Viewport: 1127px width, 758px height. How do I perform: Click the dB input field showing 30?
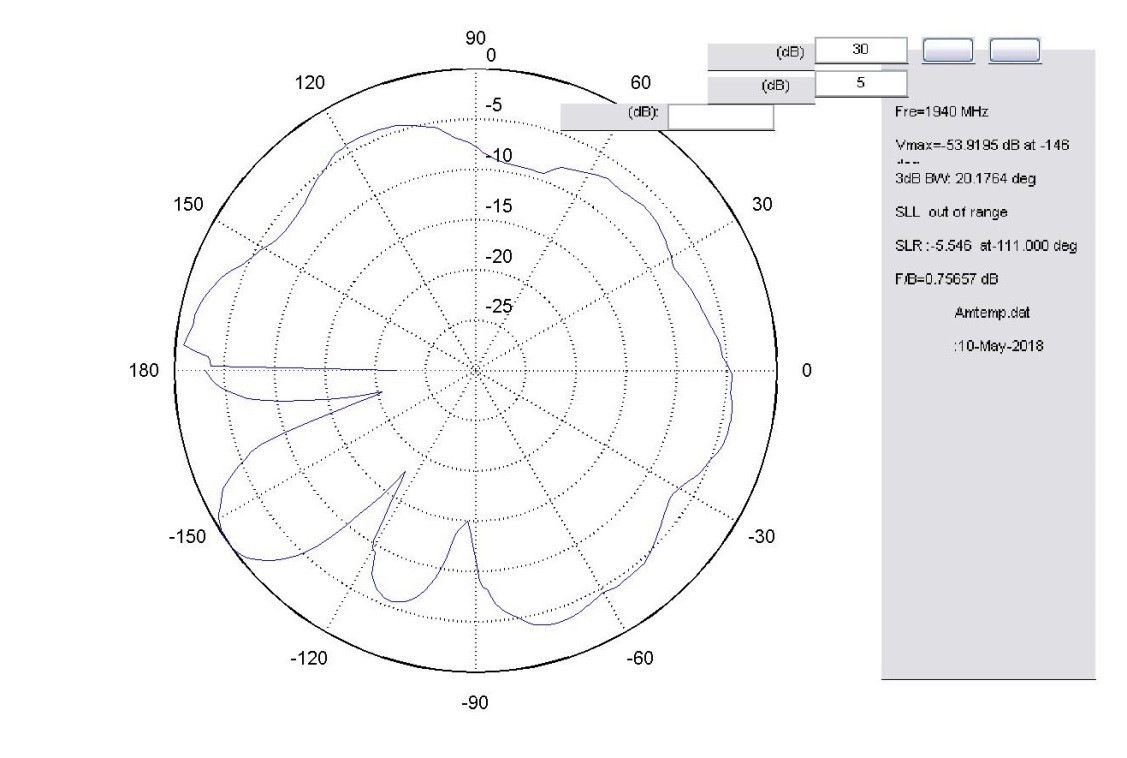tap(861, 50)
